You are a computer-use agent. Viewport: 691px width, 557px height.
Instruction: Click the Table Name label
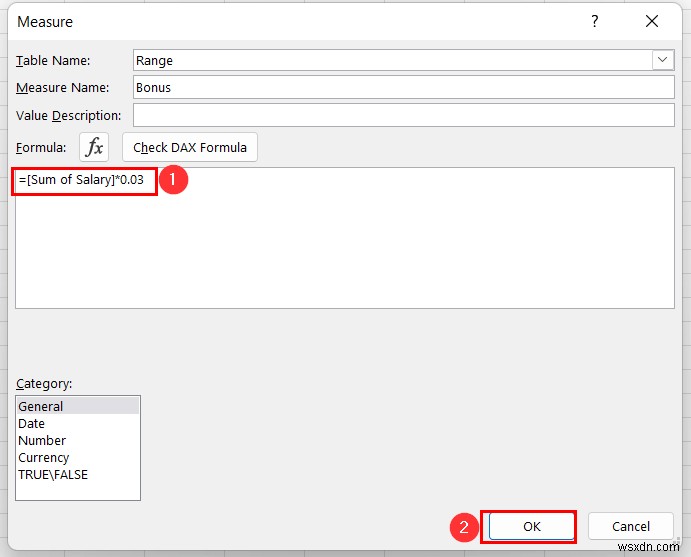coord(53,60)
